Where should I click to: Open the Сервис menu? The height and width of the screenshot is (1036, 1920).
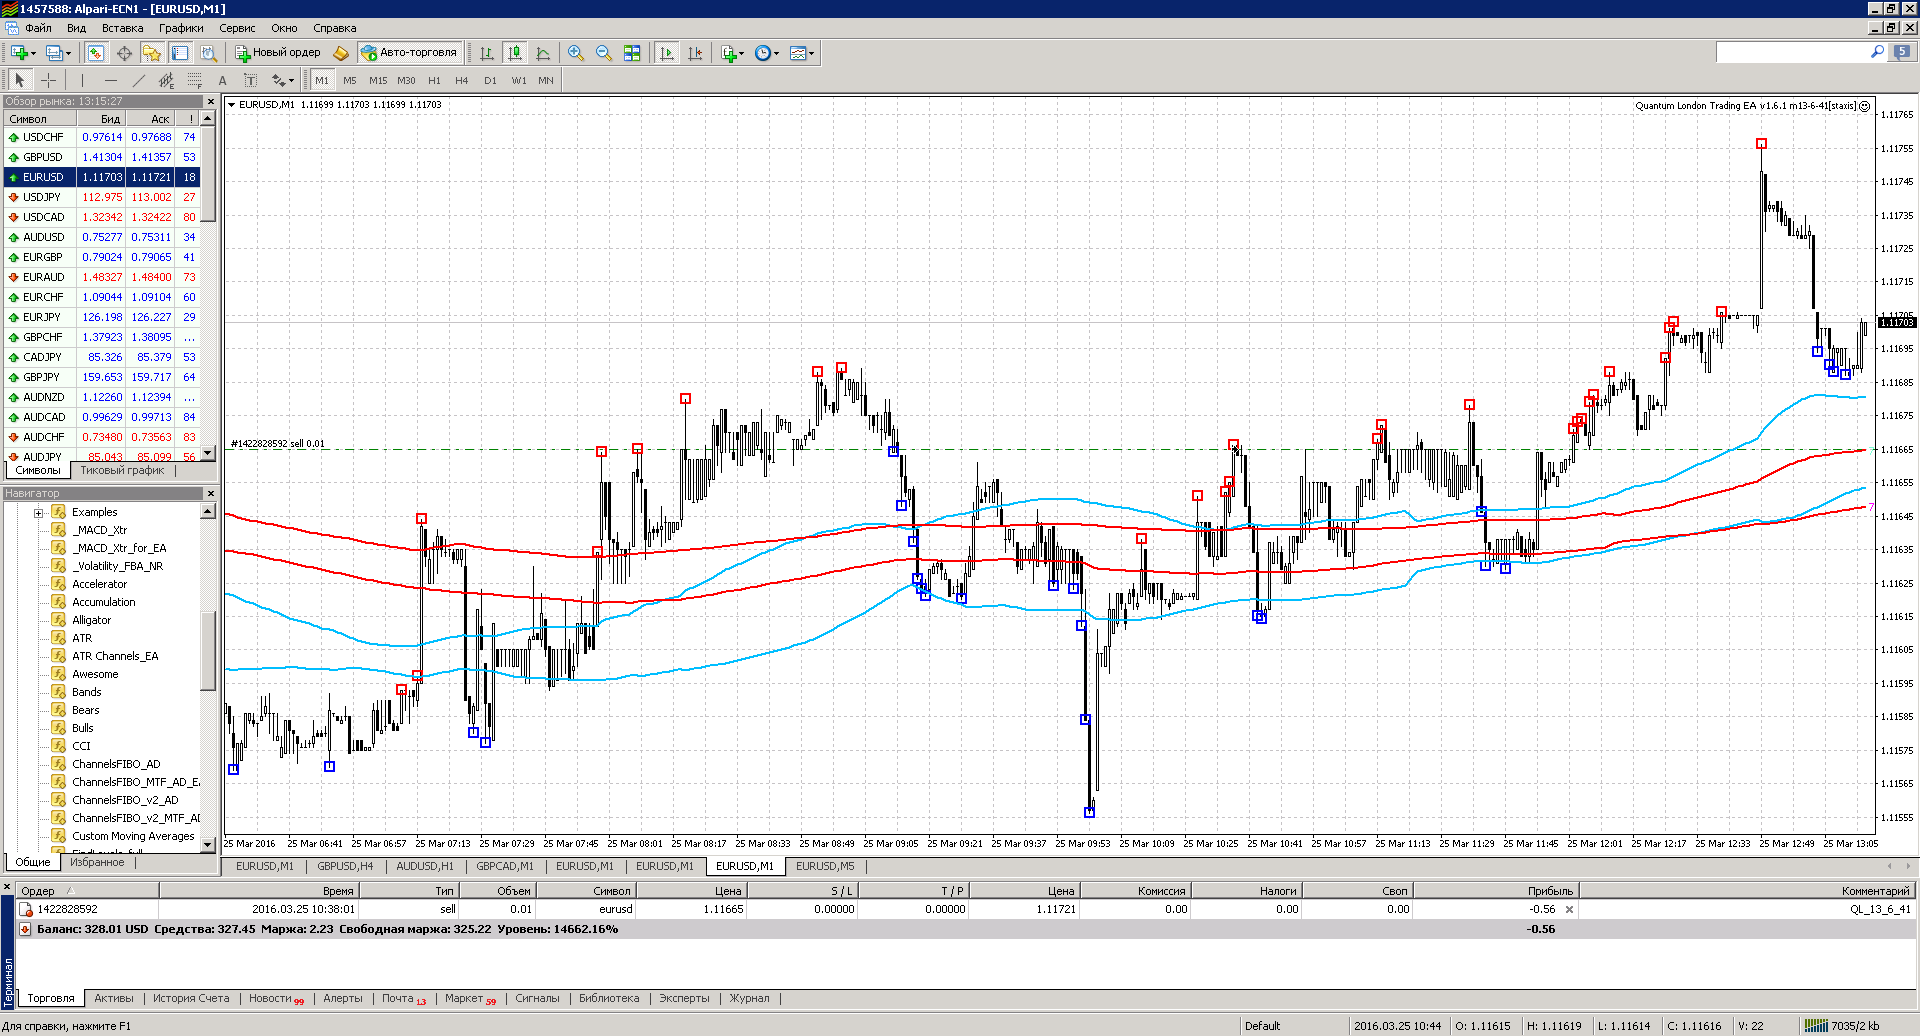[237, 28]
